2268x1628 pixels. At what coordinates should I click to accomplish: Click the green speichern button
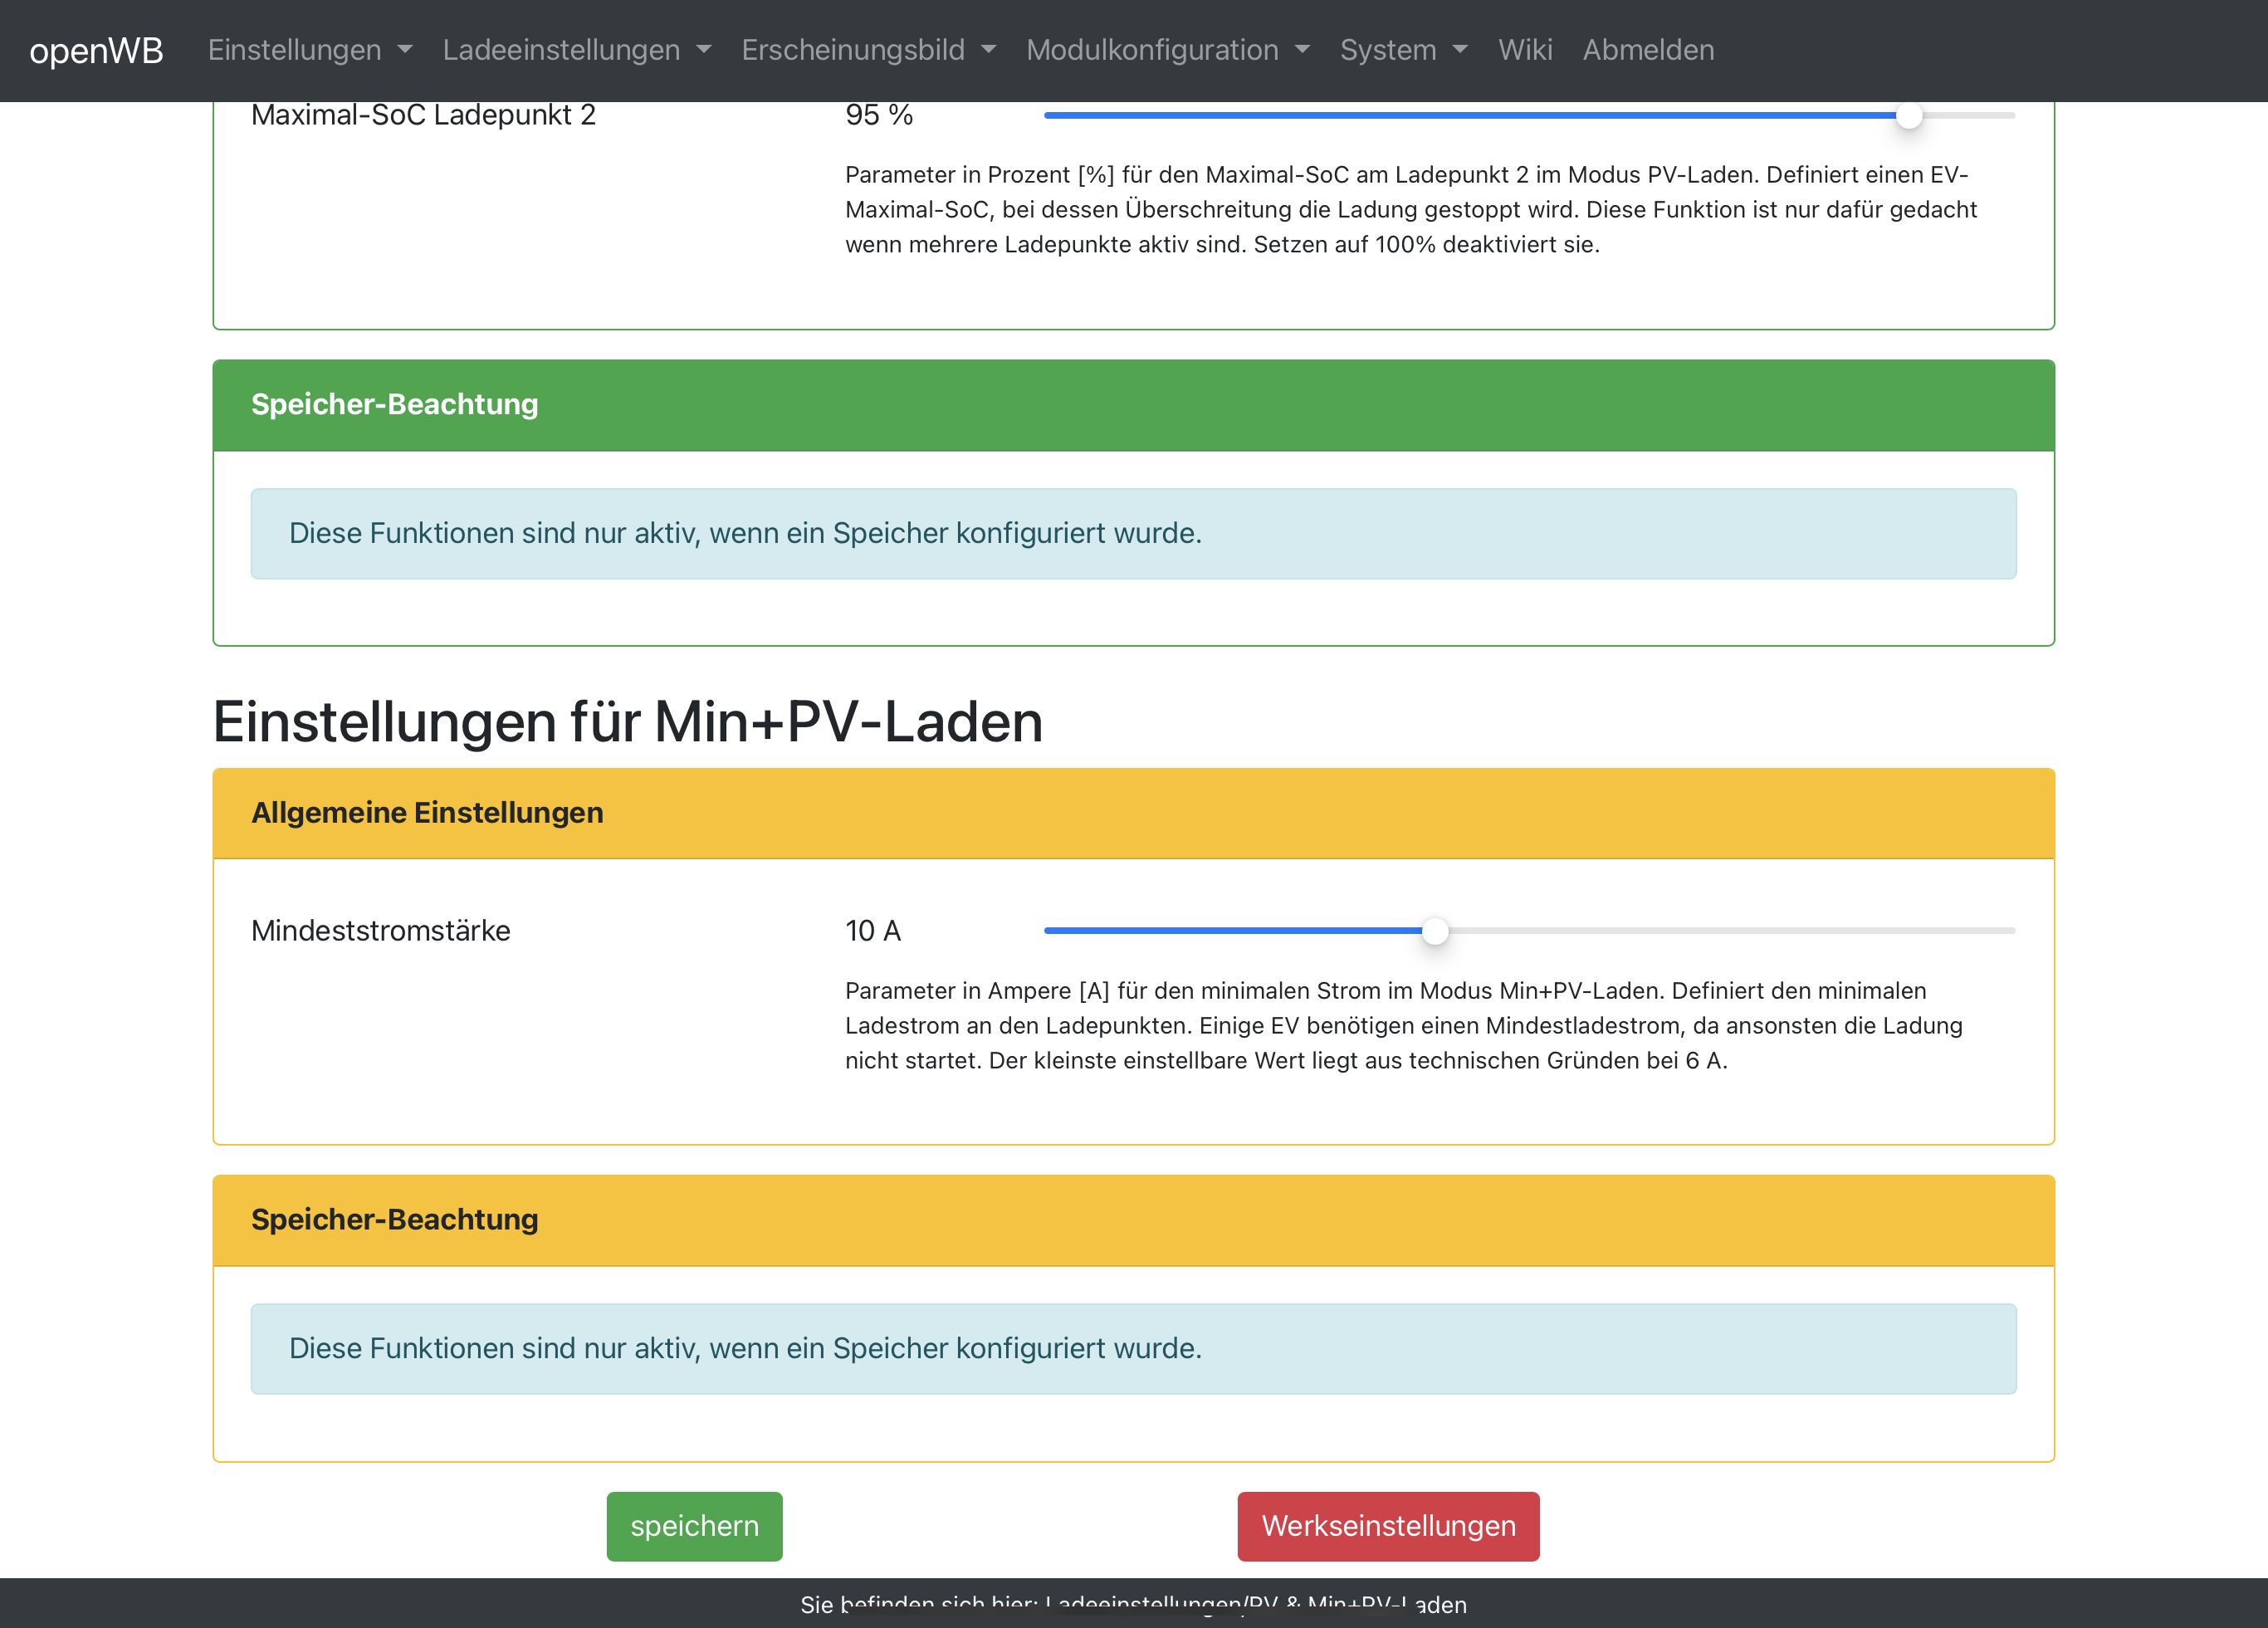694,1525
